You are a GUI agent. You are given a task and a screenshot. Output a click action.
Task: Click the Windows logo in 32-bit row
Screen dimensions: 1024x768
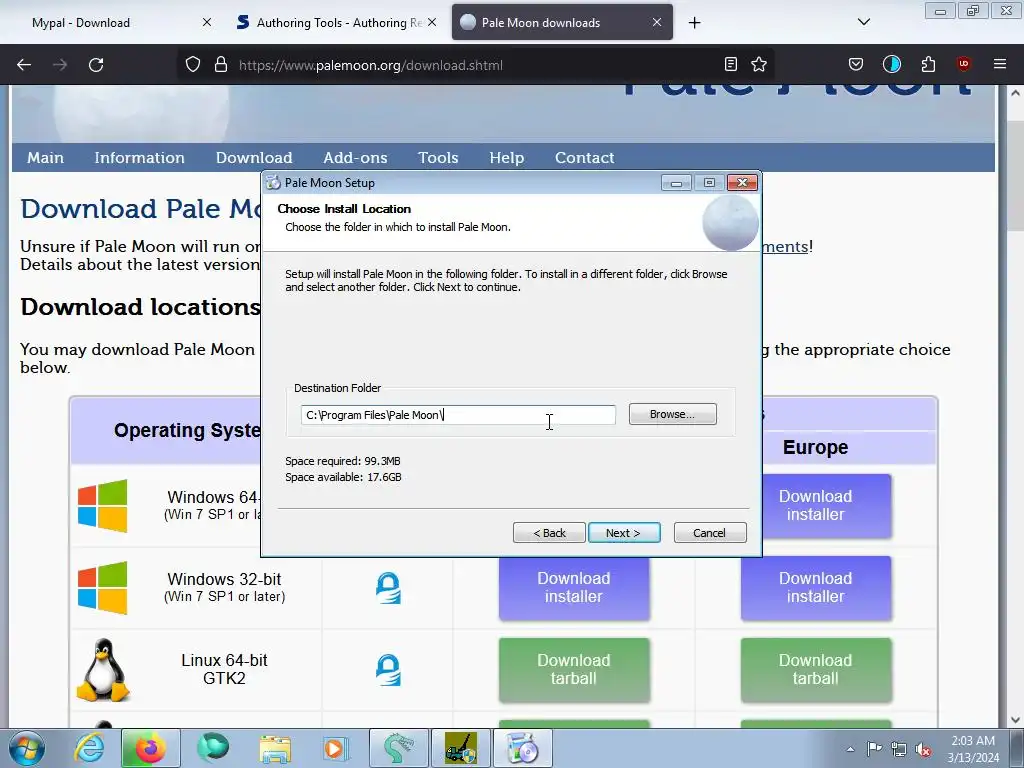pyautogui.click(x=103, y=588)
